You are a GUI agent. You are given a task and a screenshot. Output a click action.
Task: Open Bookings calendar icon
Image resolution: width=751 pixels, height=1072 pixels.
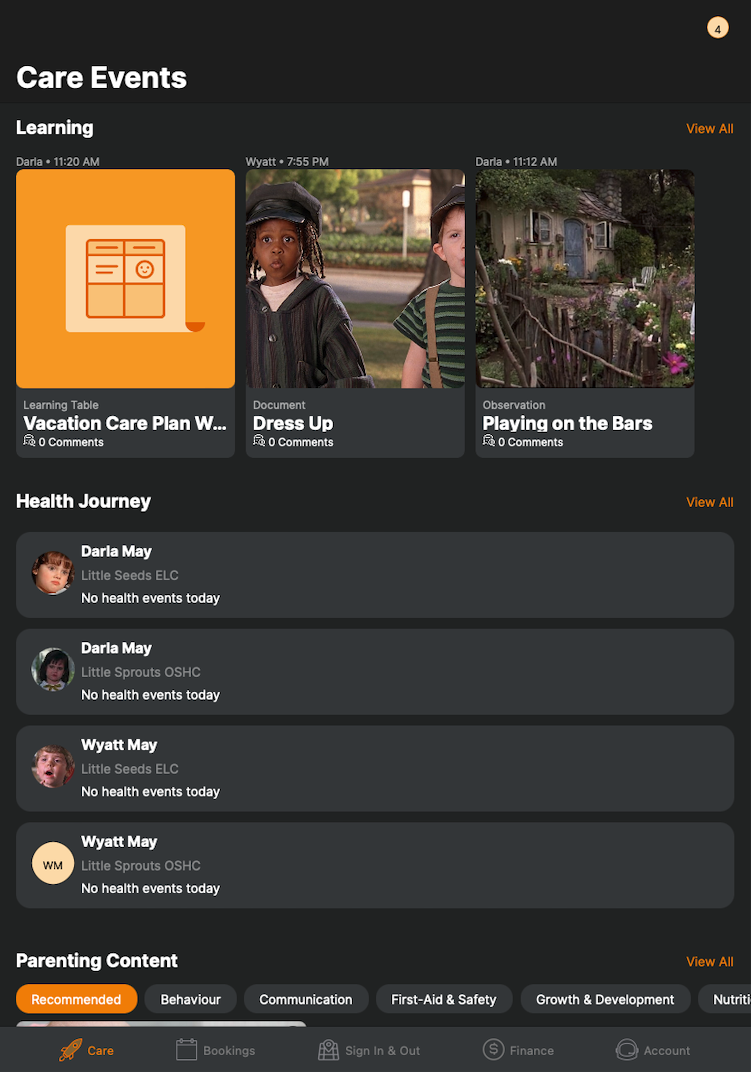(186, 1049)
